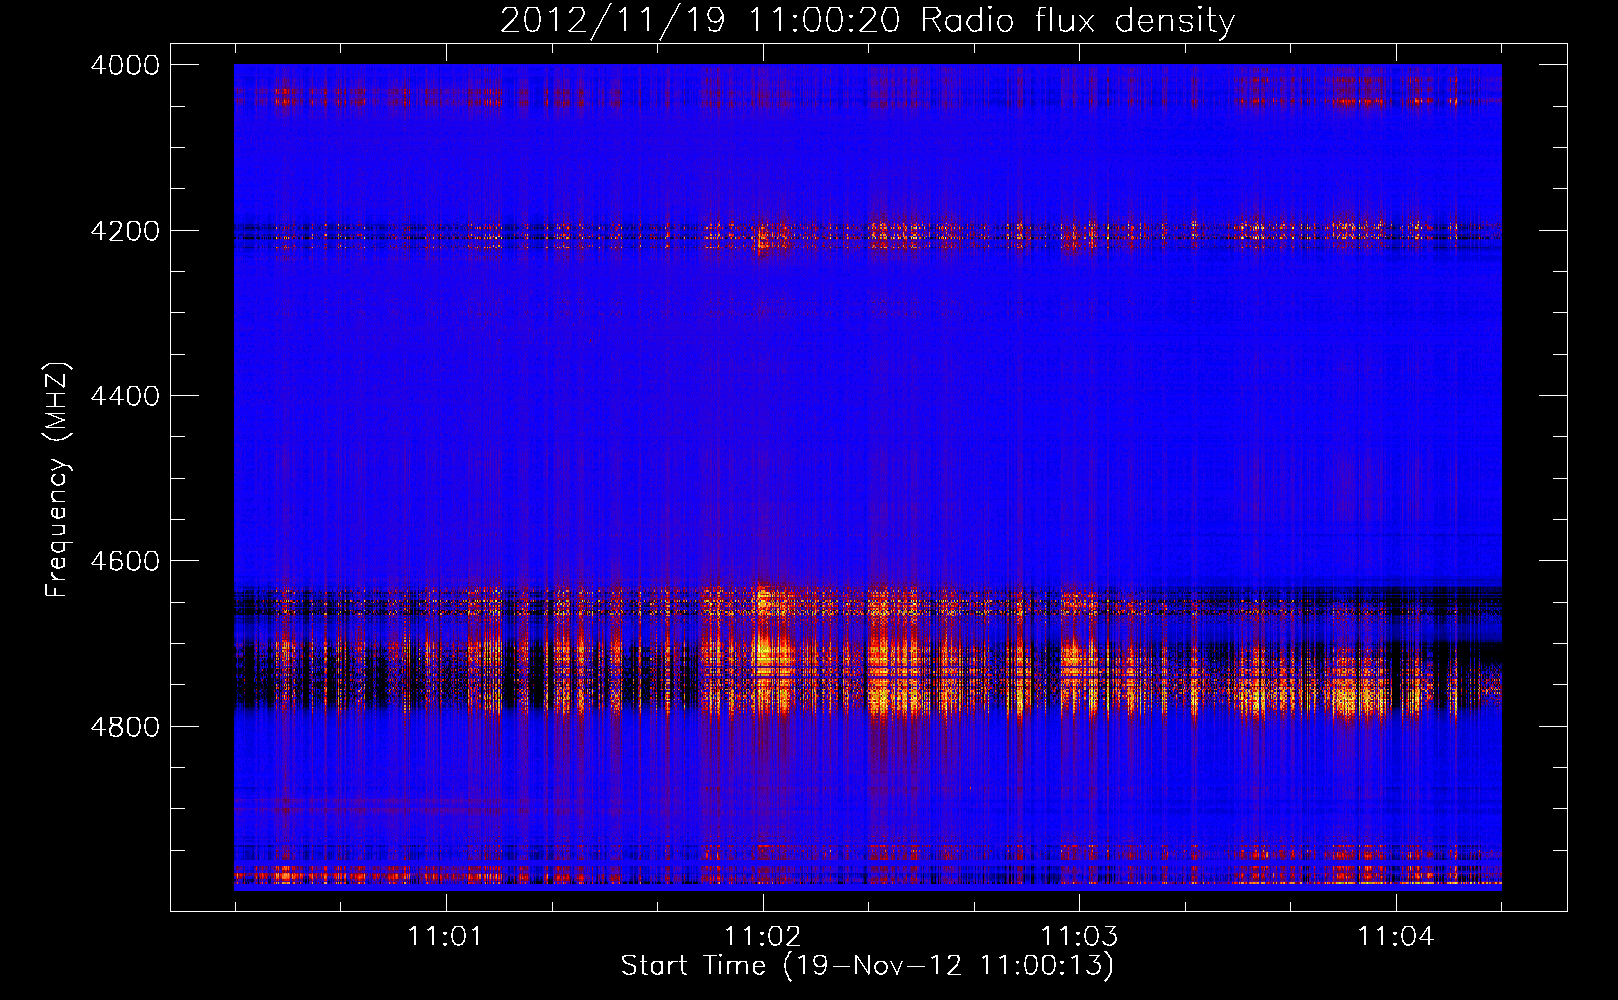Click the 11:03 time axis label

click(x=1079, y=937)
